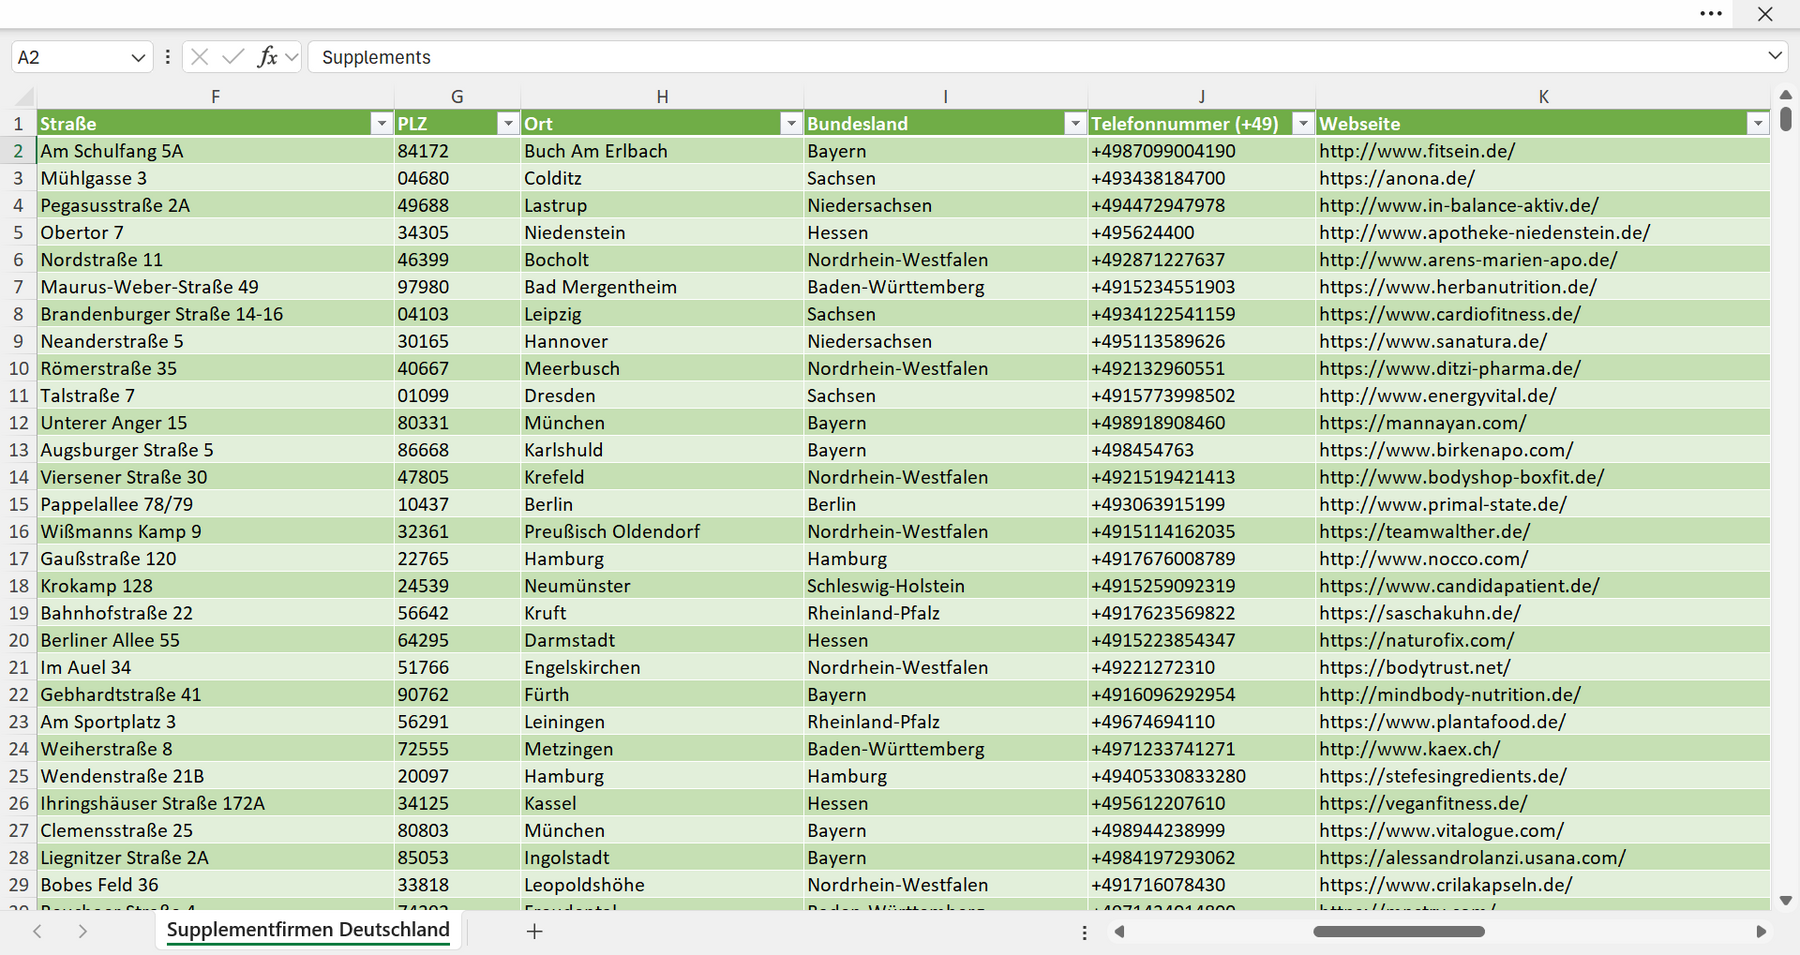Confirm entry with checkmark icon

click(x=233, y=57)
